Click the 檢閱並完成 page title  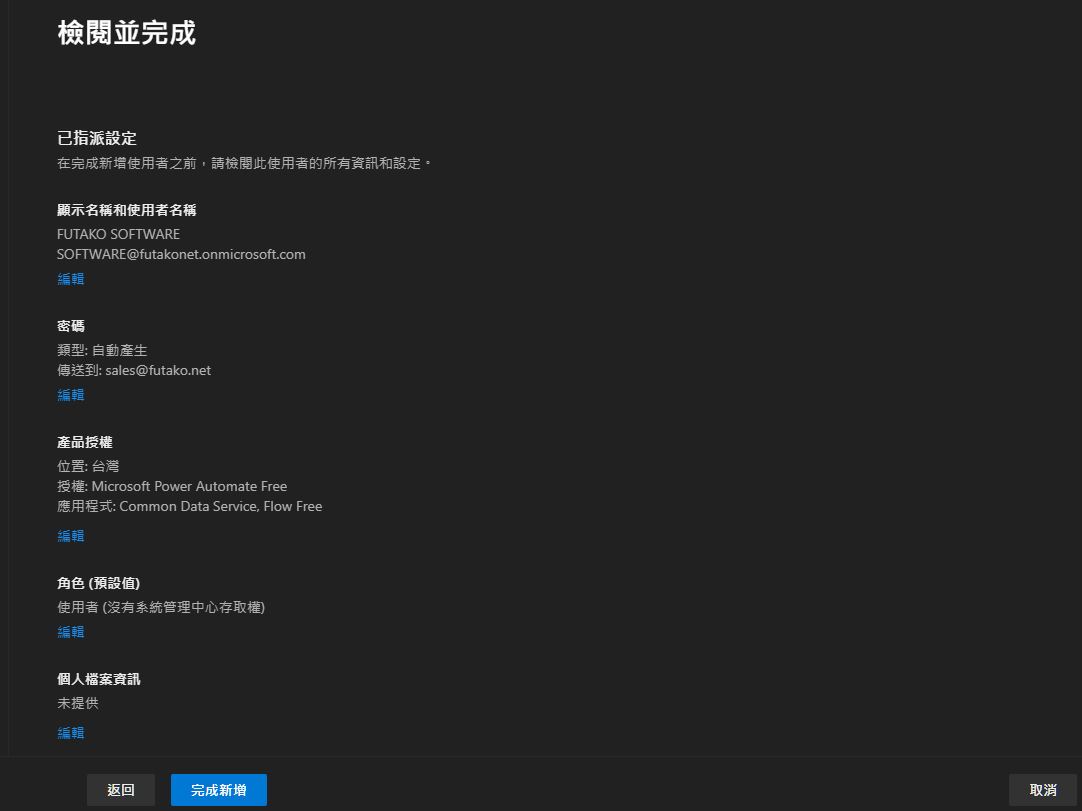[x=126, y=33]
